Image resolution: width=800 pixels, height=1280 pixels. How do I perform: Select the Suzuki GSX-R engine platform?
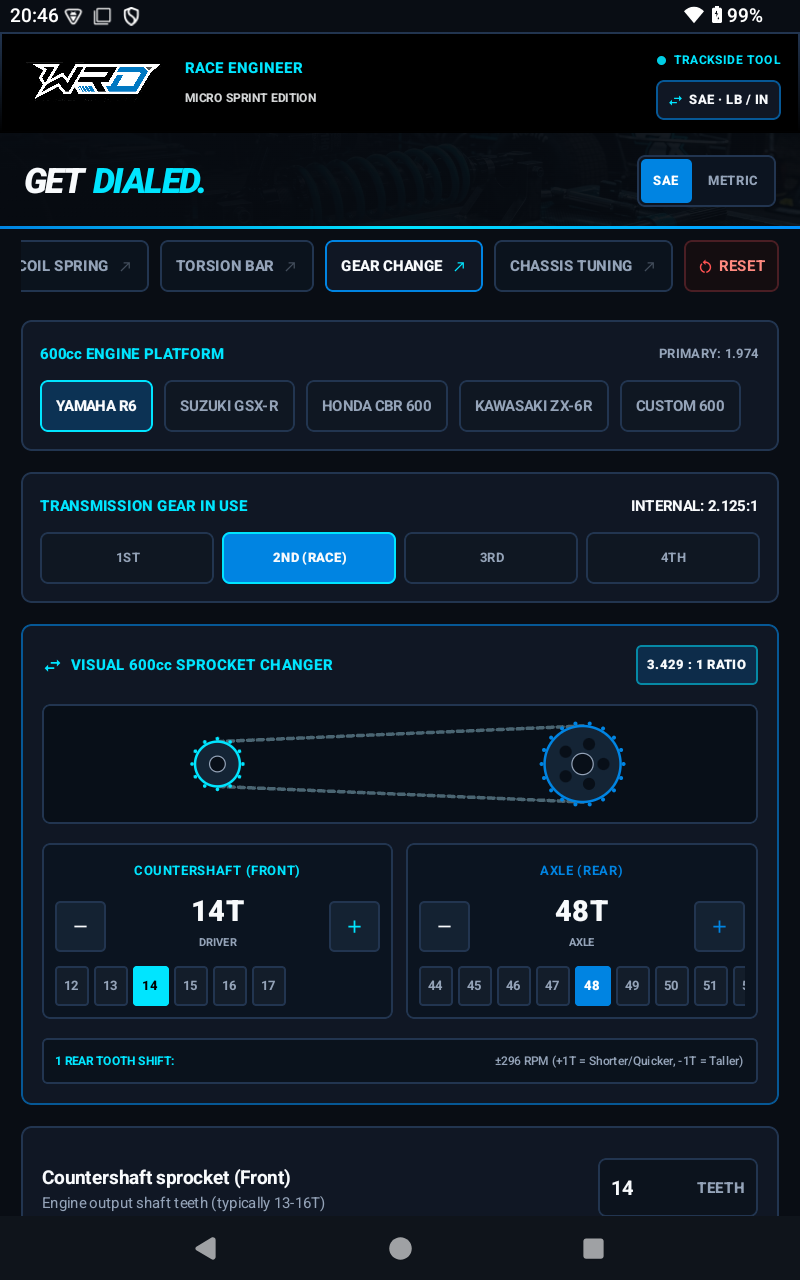pos(229,406)
